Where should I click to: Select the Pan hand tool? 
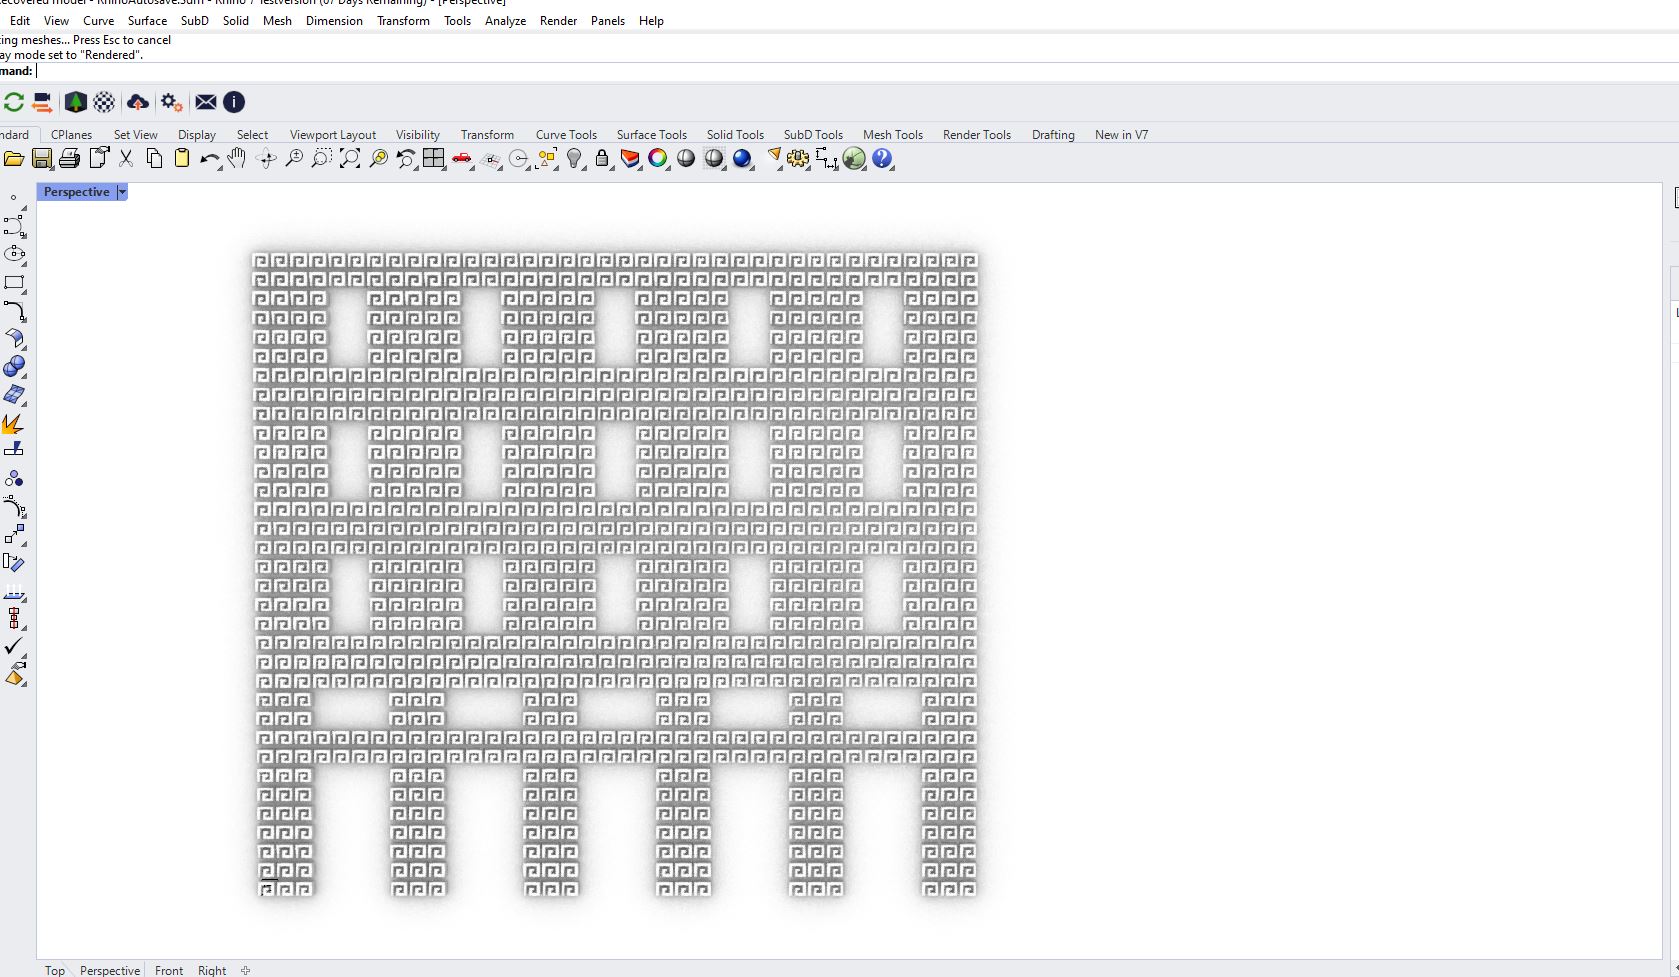click(x=237, y=159)
